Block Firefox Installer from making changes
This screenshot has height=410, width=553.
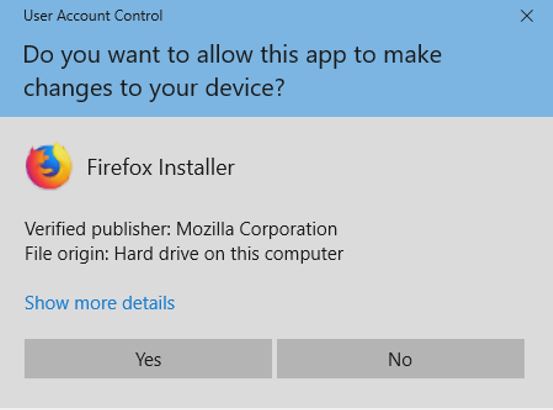click(400, 359)
